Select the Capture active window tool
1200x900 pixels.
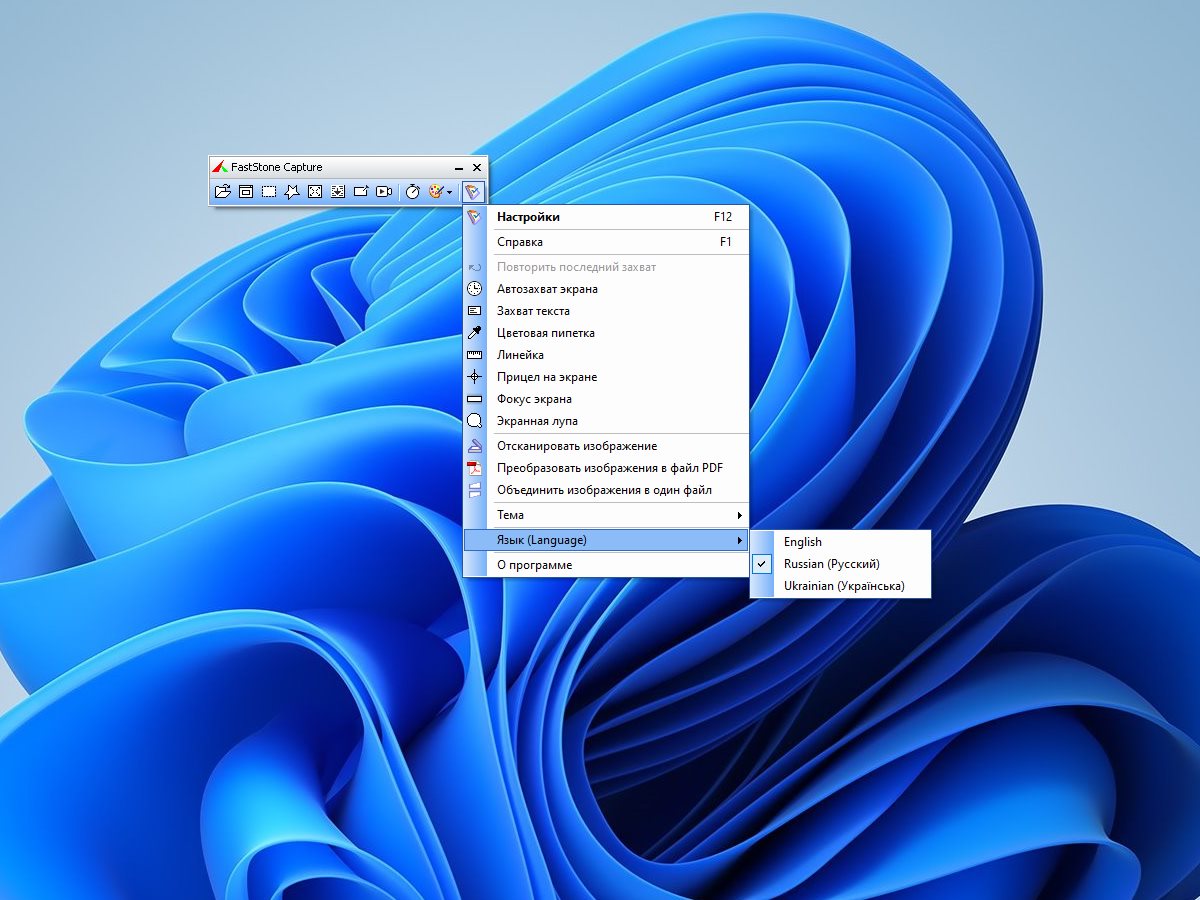[246, 192]
